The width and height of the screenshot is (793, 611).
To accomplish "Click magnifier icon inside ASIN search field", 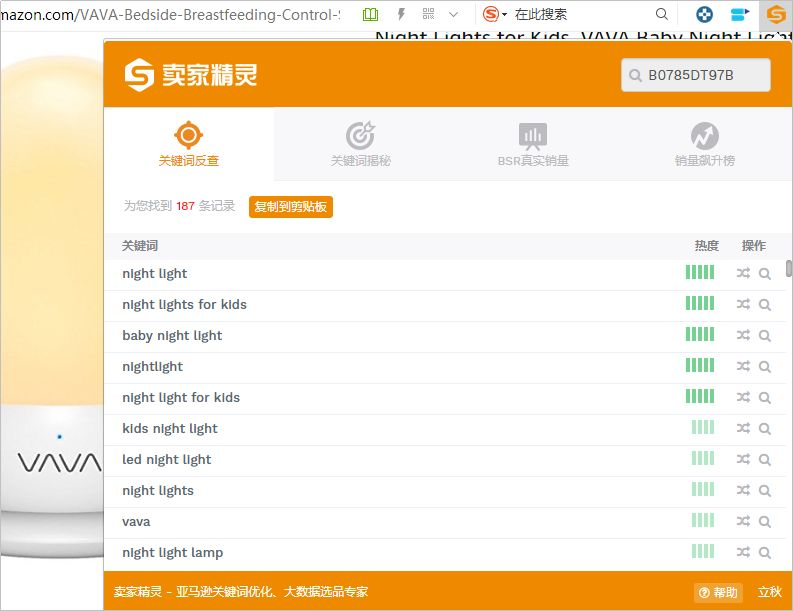I will [x=635, y=75].
